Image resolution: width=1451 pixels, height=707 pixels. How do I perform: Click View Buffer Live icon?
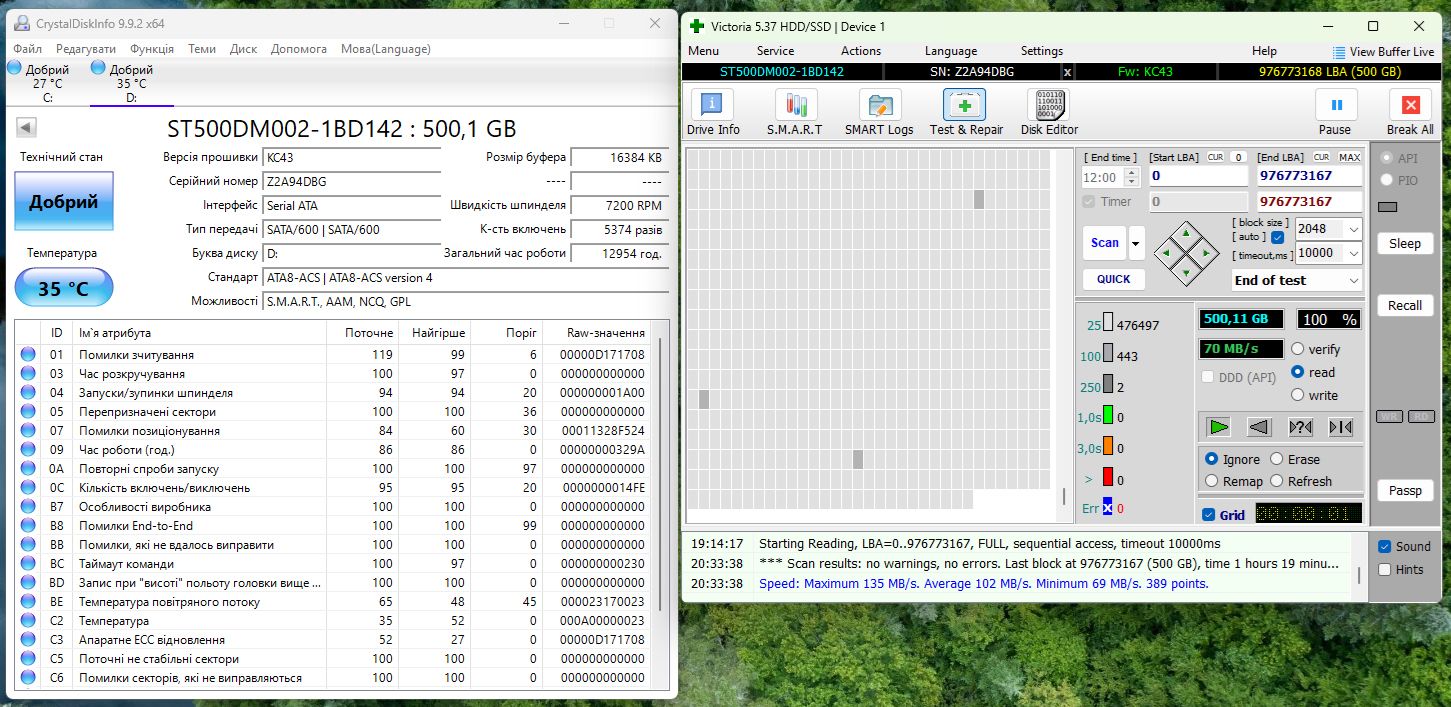[x=1339, y=52]
